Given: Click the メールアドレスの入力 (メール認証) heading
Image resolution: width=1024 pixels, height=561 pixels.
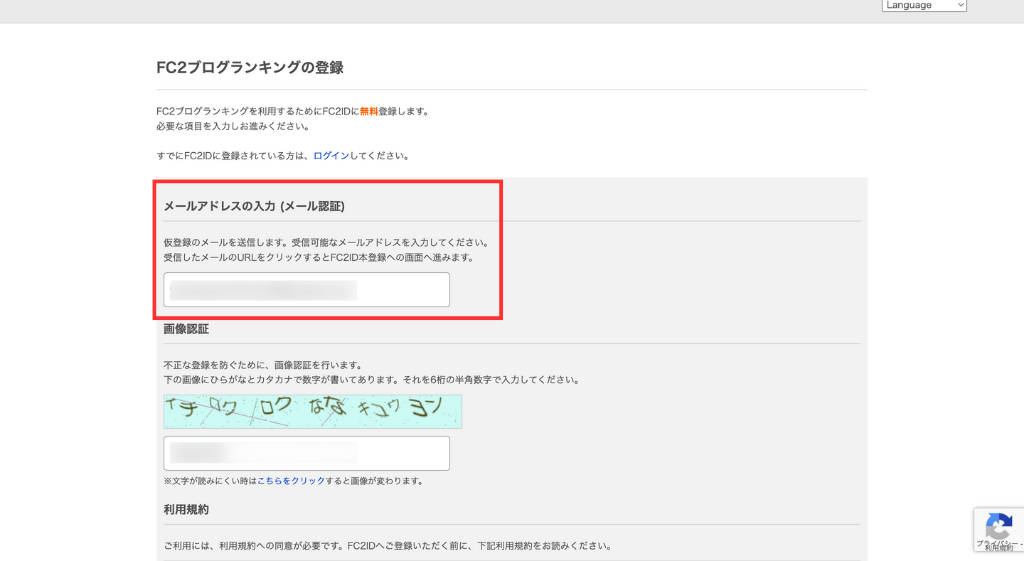Looking at the screenshot, I should tap(254, 206).
